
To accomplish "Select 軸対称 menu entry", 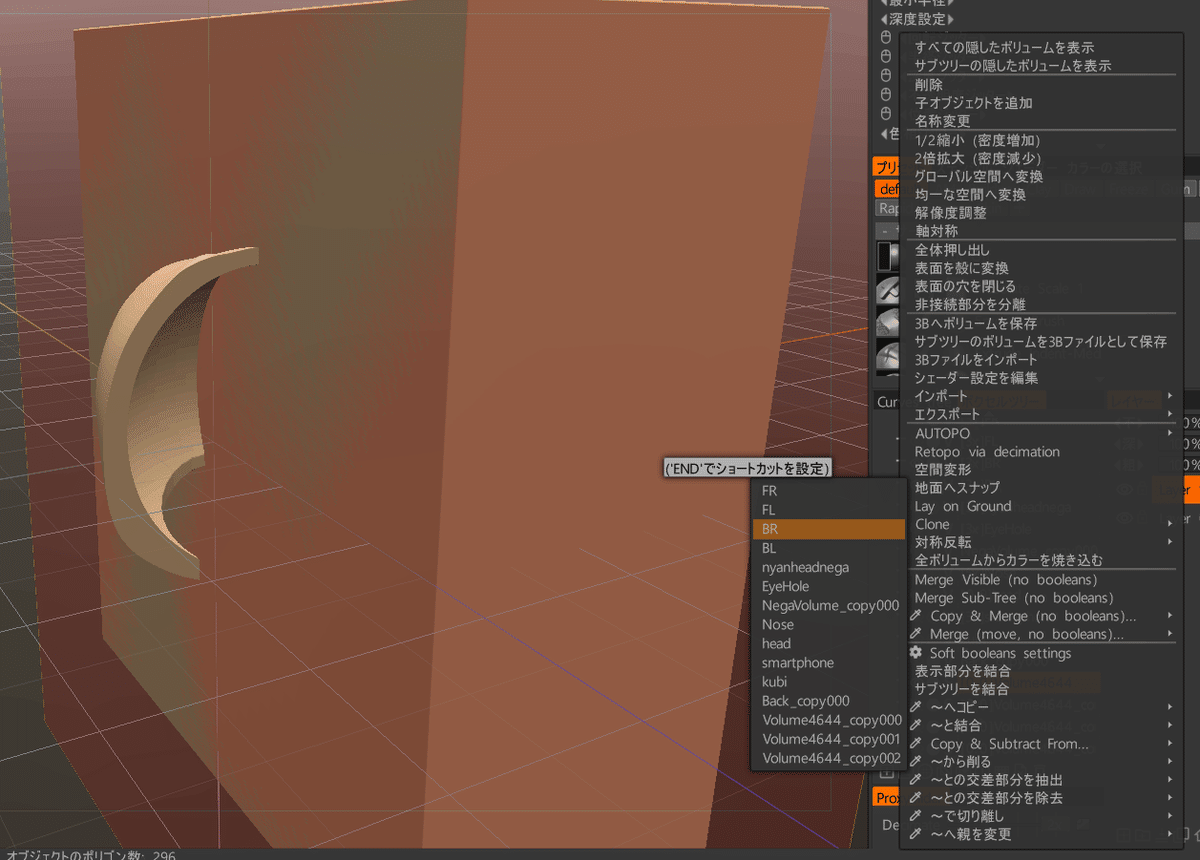I will point(936,231).
